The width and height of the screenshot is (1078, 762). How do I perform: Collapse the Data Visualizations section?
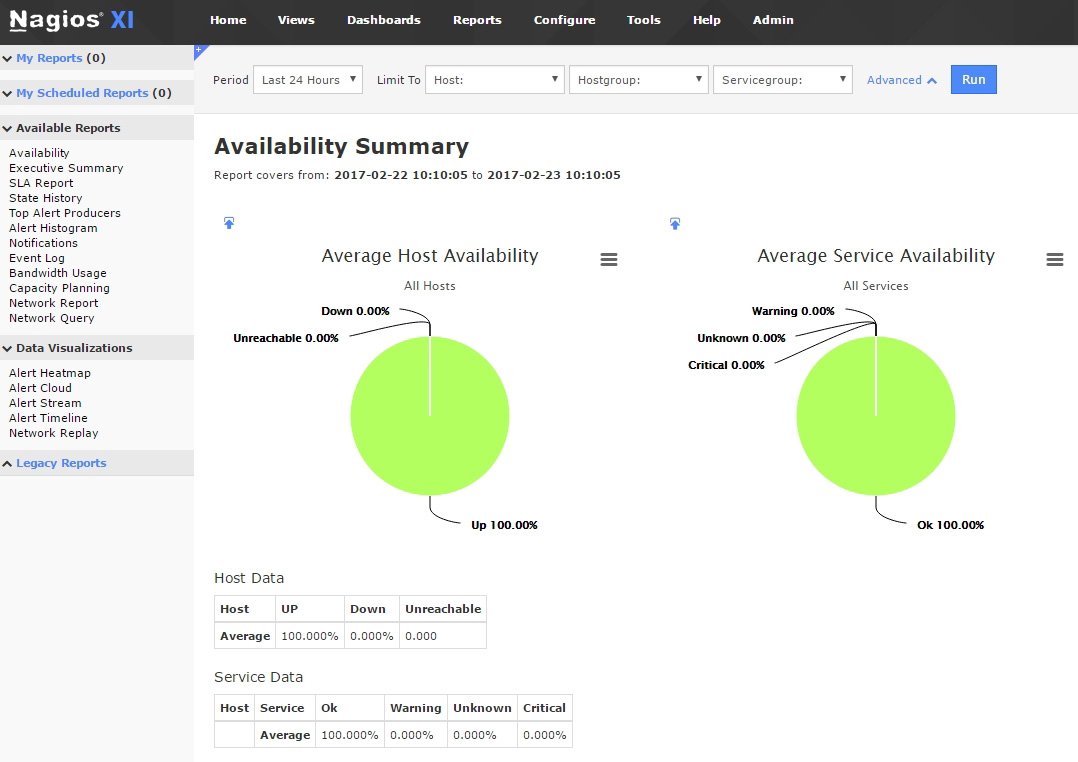[73, 348]
